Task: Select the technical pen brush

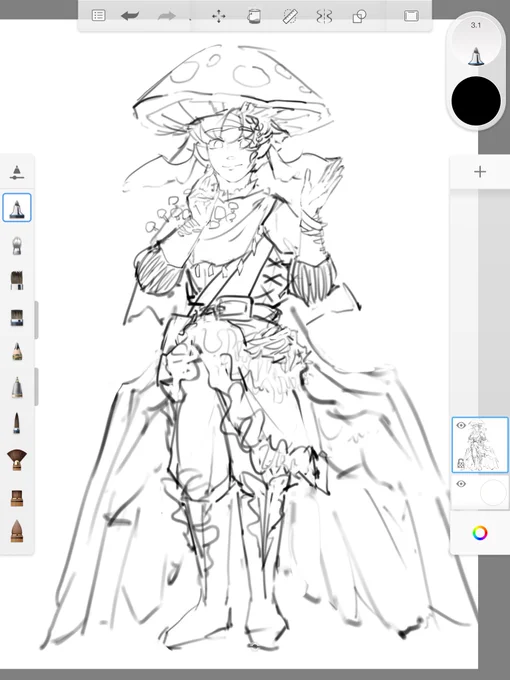Action: [16, 208]
